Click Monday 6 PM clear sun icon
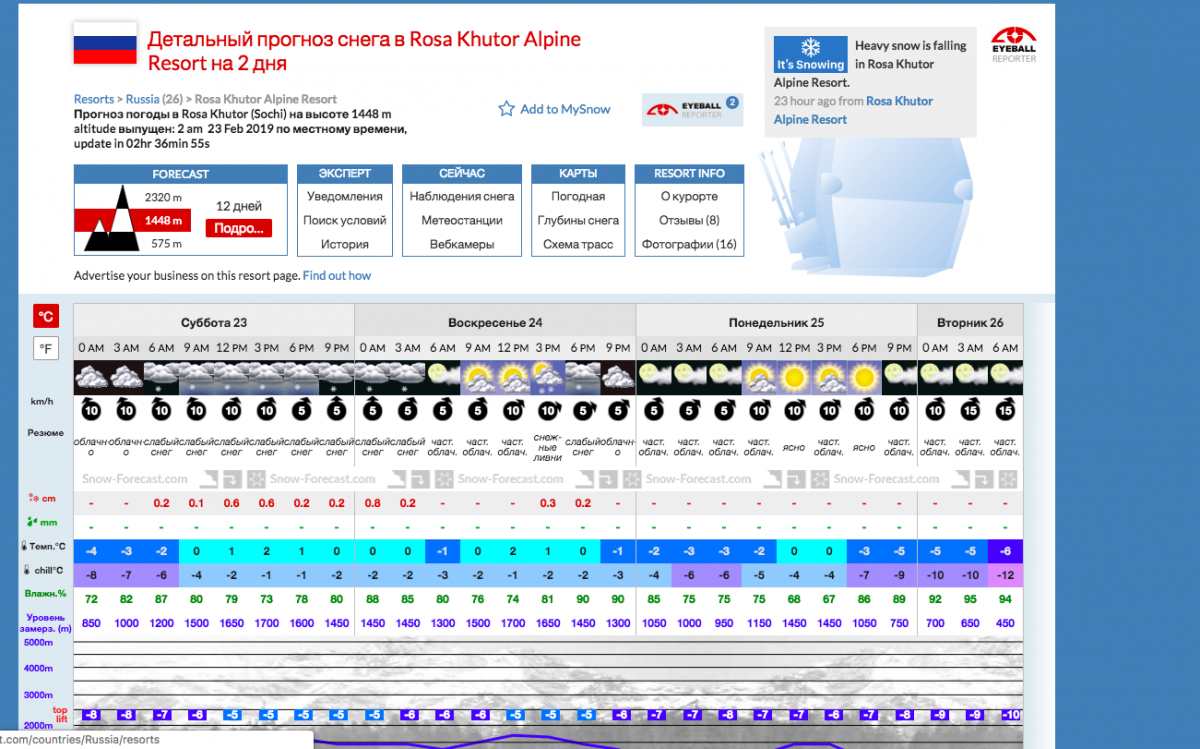1200x749 pixels. [x=864, y=377]
